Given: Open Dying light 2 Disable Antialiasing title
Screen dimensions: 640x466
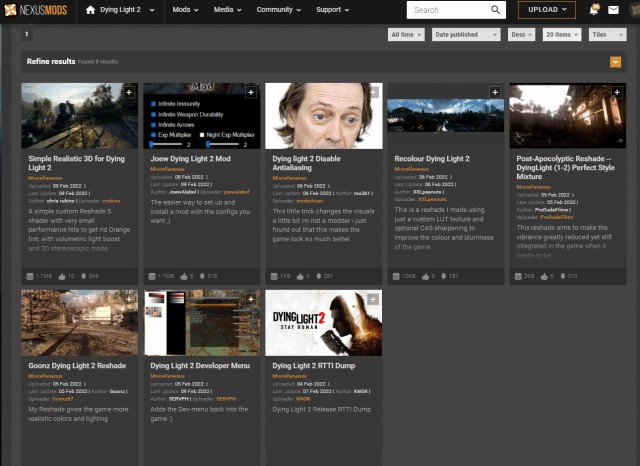Looking at the screenshot, I should coord(306,163).
